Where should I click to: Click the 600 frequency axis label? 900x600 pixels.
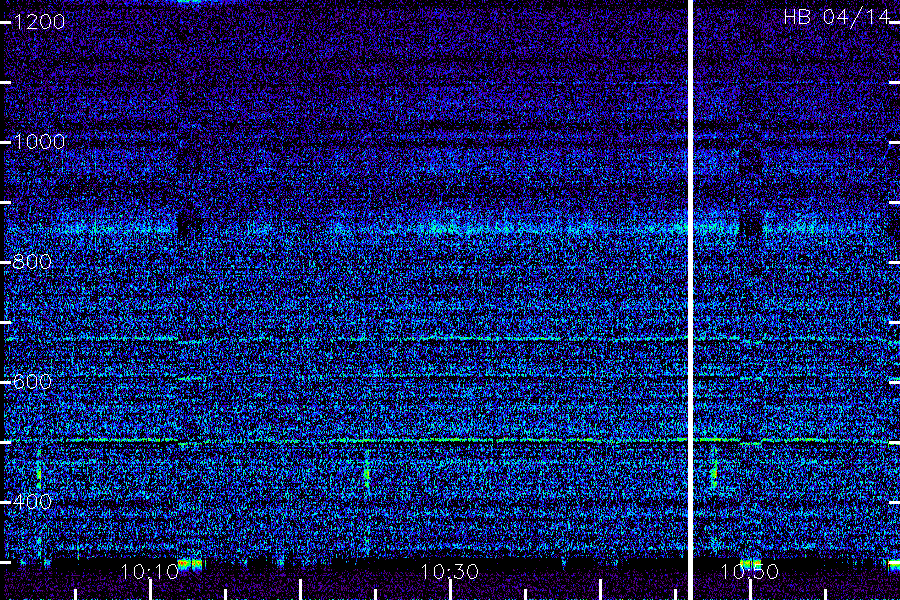[x=32, y=382]
